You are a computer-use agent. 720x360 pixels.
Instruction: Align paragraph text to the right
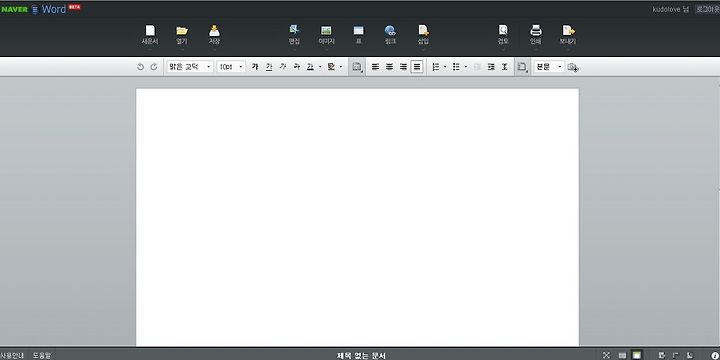click(x=403, y=67)
